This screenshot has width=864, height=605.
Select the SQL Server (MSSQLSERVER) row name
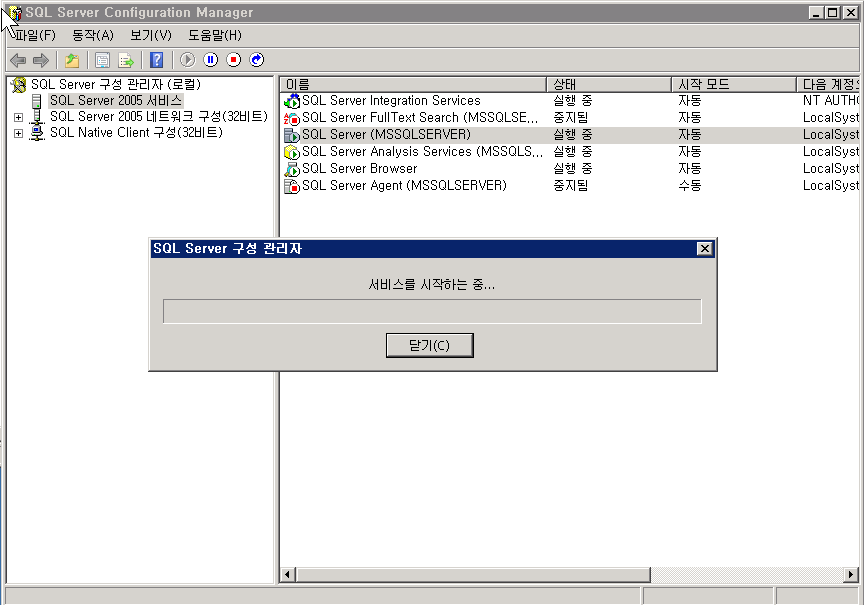pyautogui.click(x=387, y=135)
